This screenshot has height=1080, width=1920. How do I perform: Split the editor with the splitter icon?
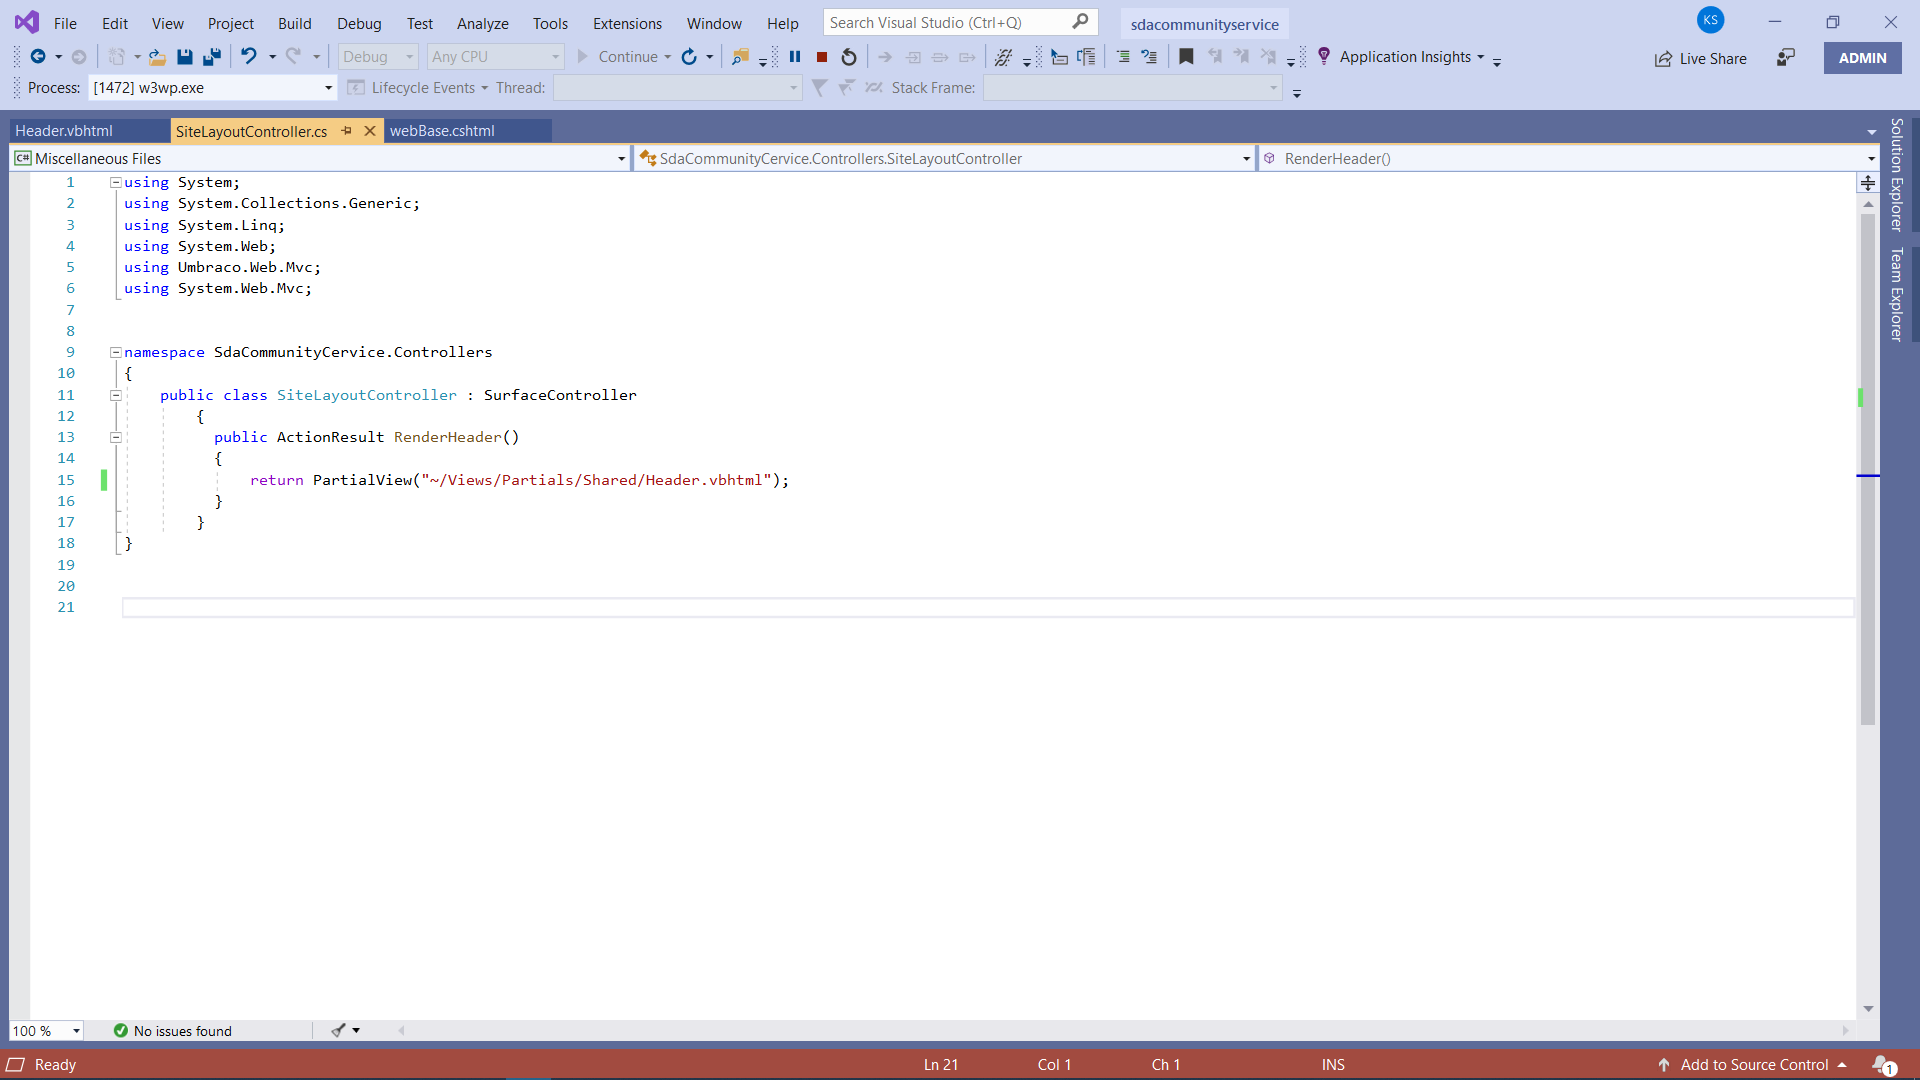(1868, 183)
